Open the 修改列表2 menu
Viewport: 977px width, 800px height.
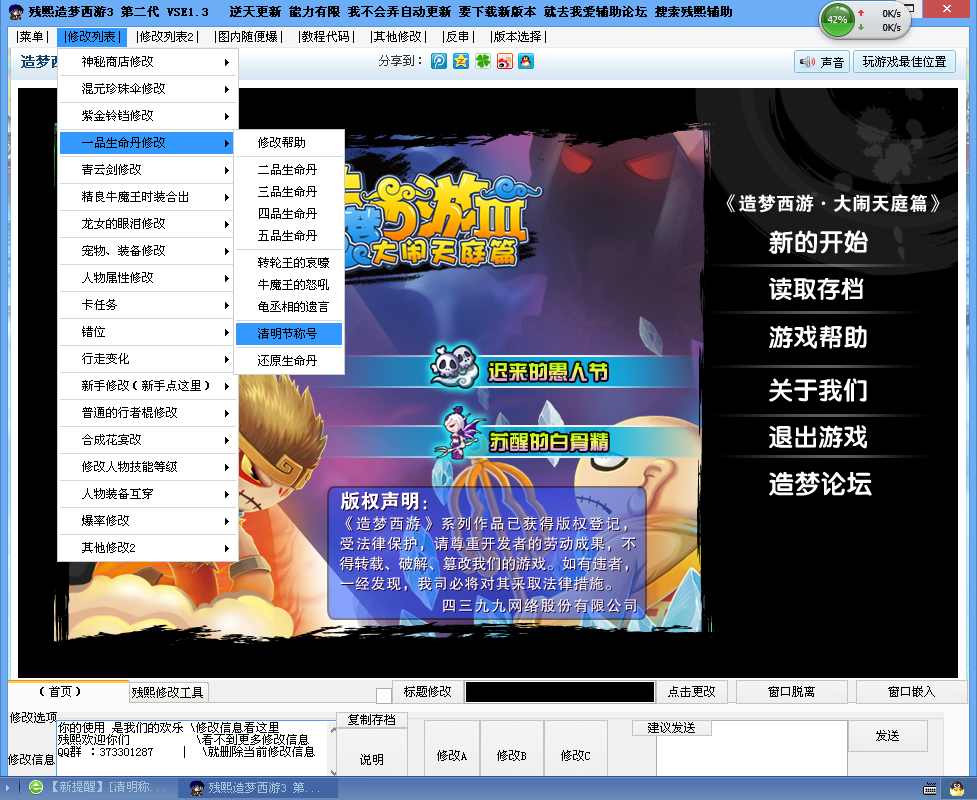click(x=168, y=37)
